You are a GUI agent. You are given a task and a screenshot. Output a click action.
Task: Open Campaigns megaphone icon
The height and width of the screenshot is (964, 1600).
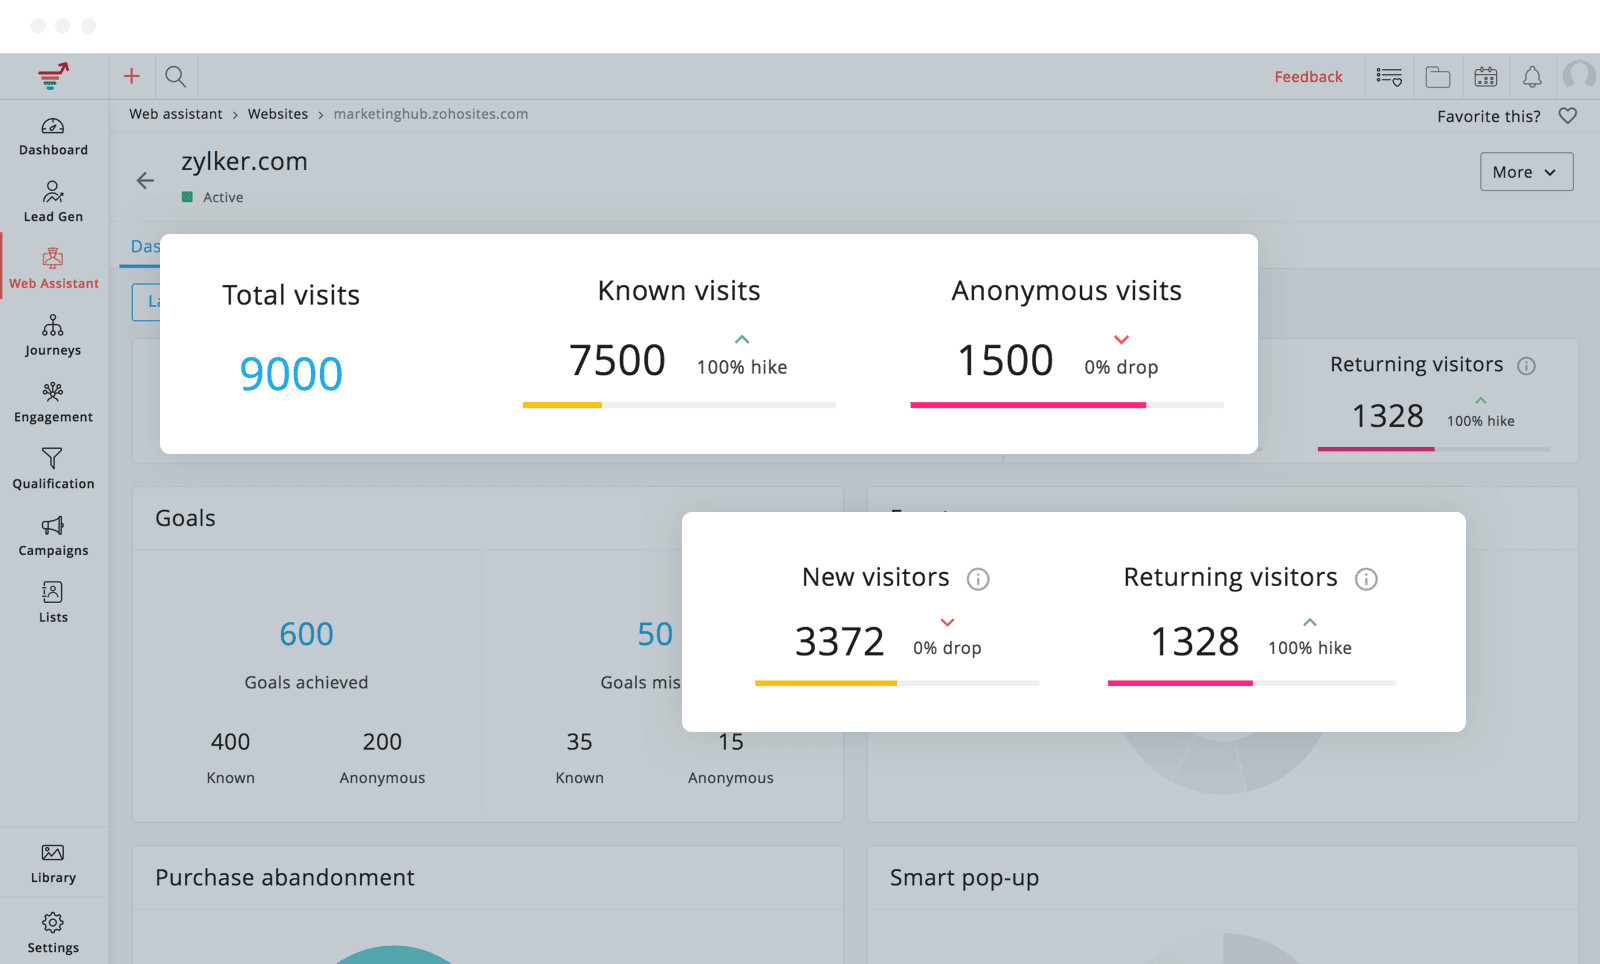pos(53,536)
